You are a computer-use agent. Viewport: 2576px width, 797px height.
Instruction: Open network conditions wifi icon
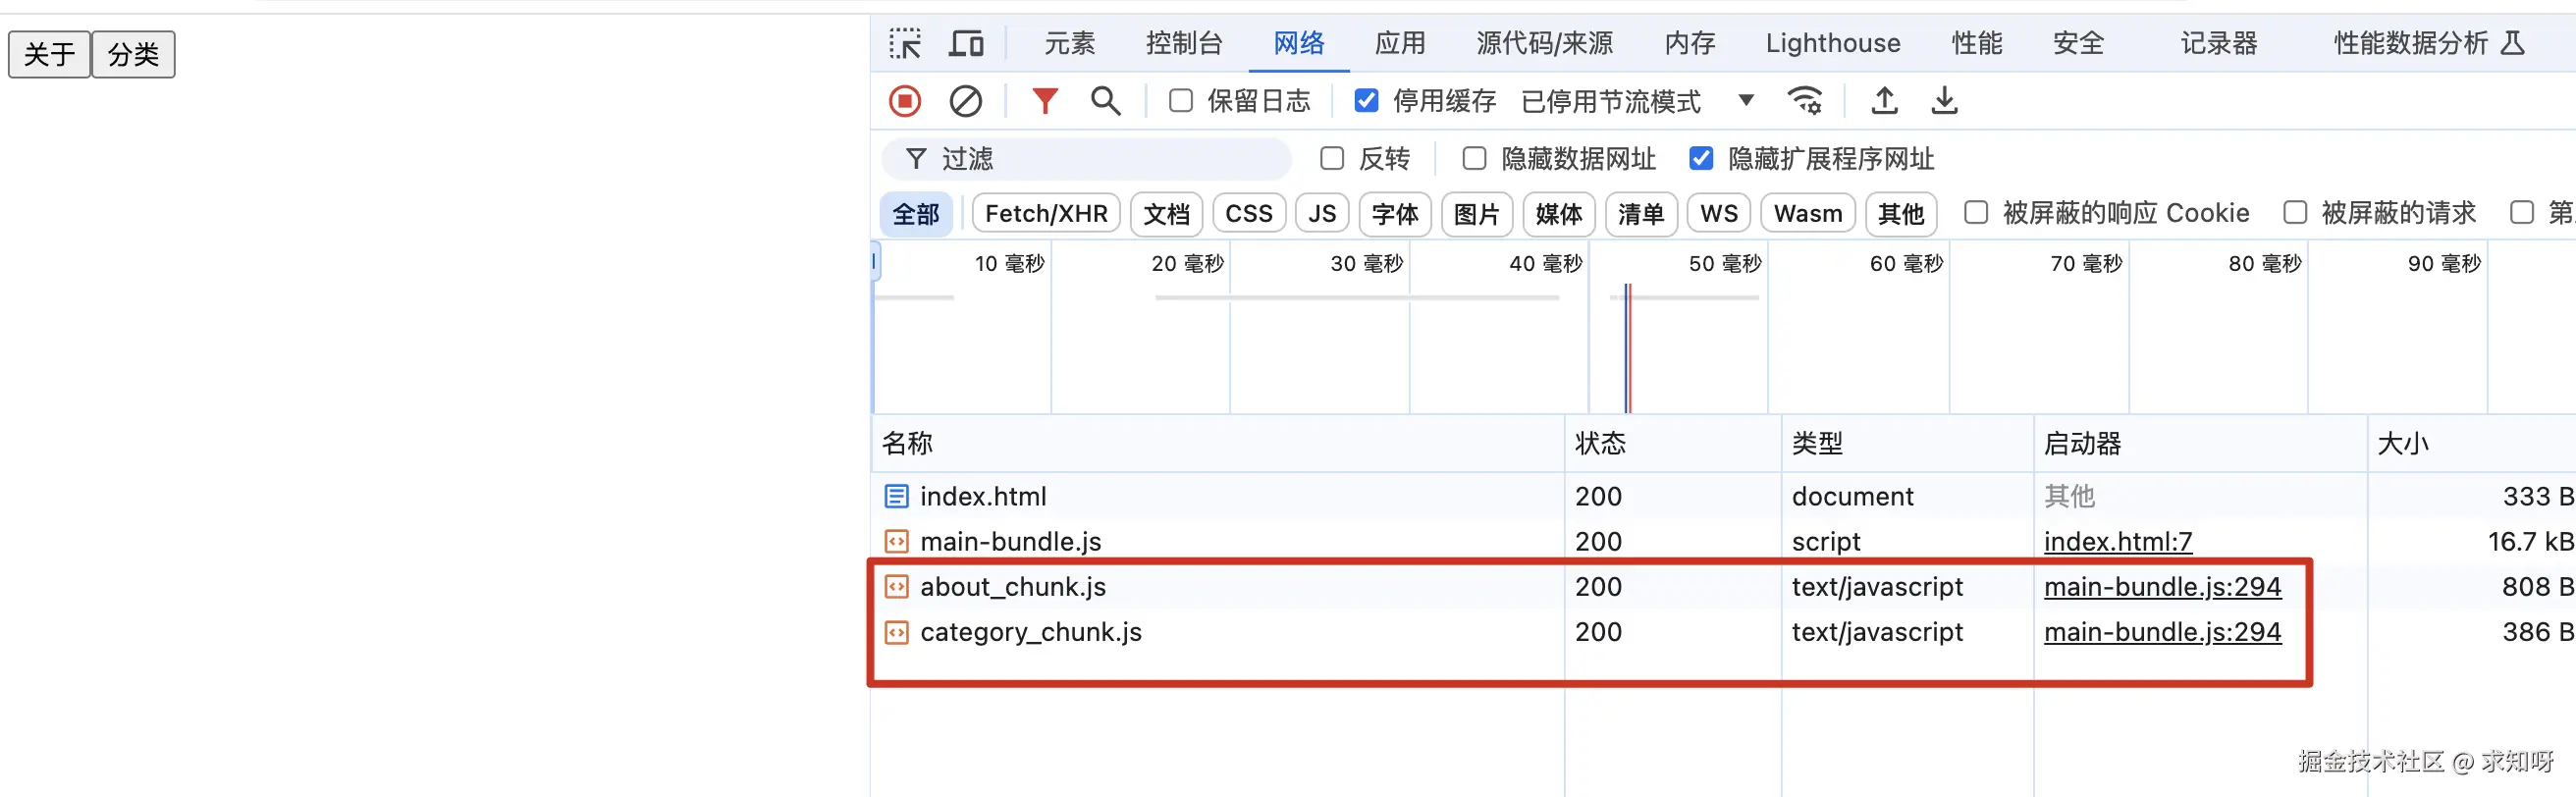pyautogui.click(x=1805, y=101)
